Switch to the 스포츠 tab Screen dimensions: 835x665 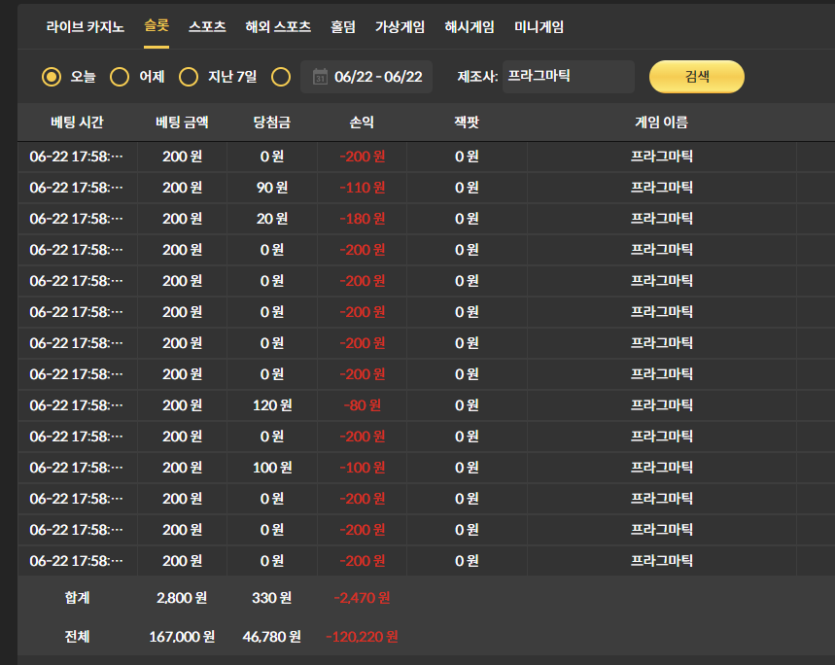[207, 27]
